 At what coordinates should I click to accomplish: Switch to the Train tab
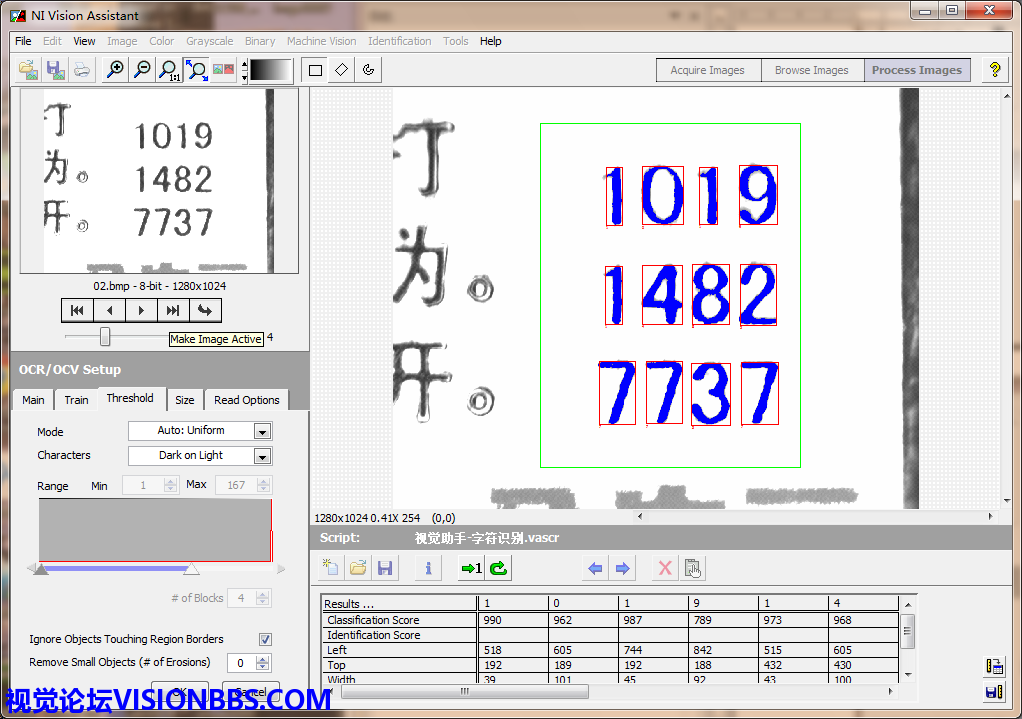tap(76, 400)
